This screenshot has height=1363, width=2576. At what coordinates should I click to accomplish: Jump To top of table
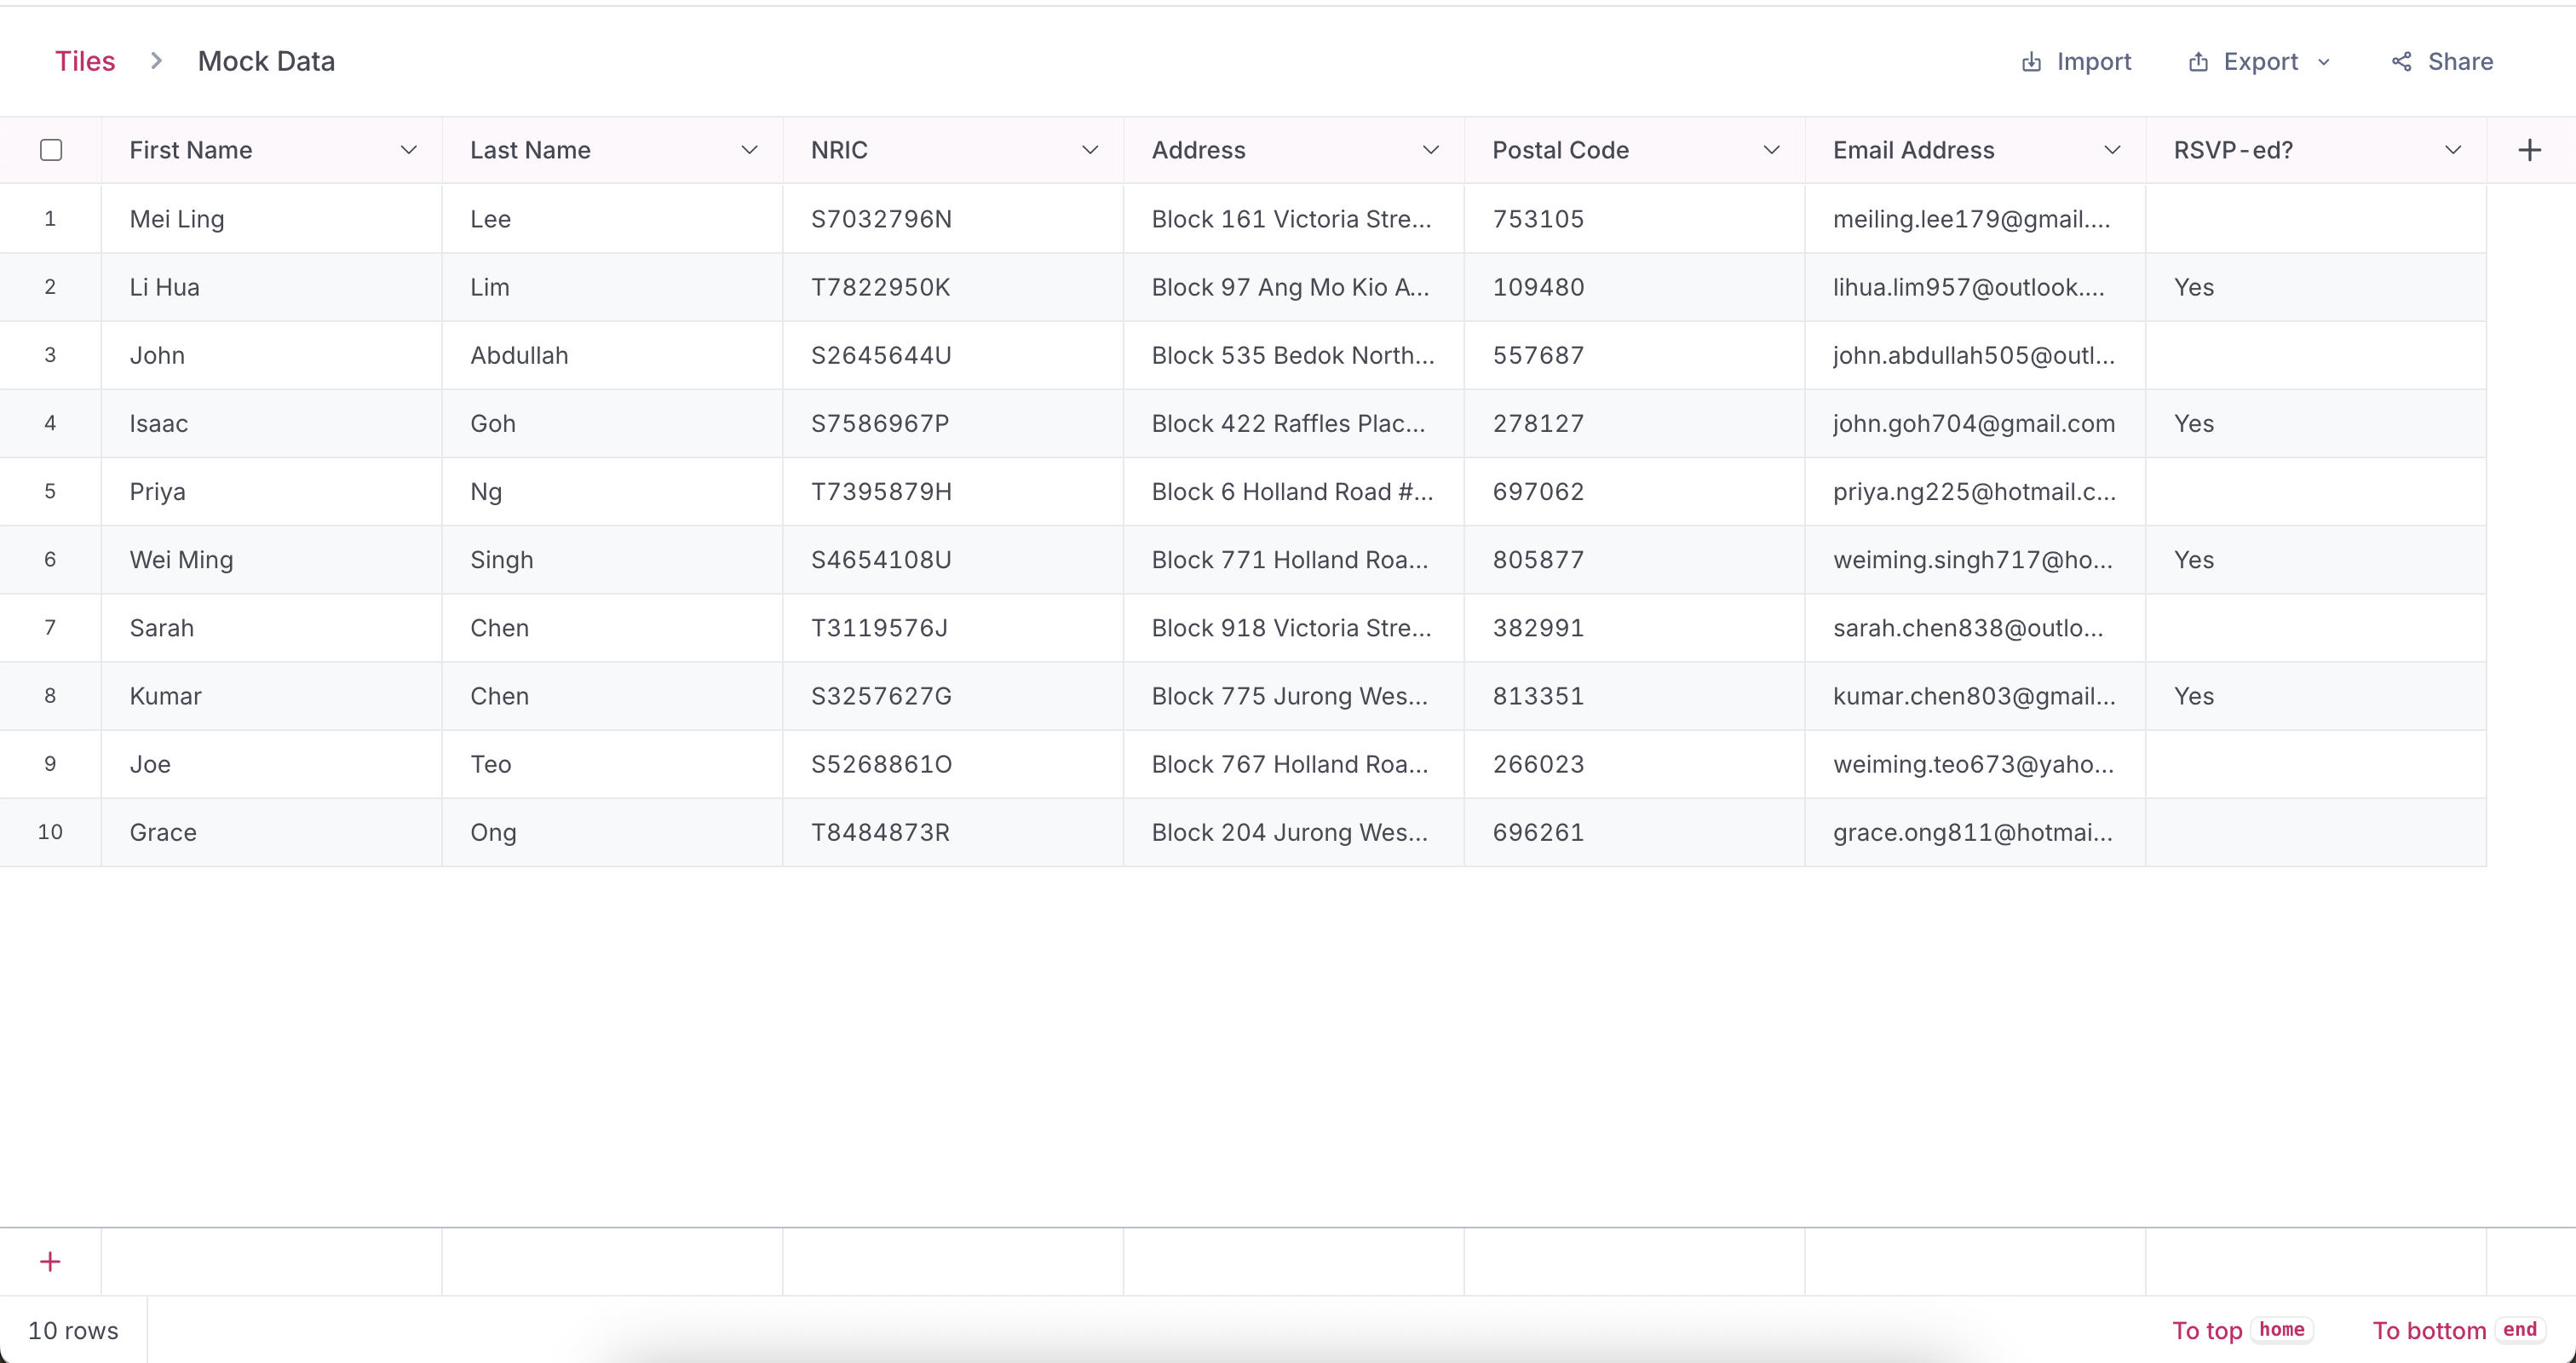[2206, 1330]
